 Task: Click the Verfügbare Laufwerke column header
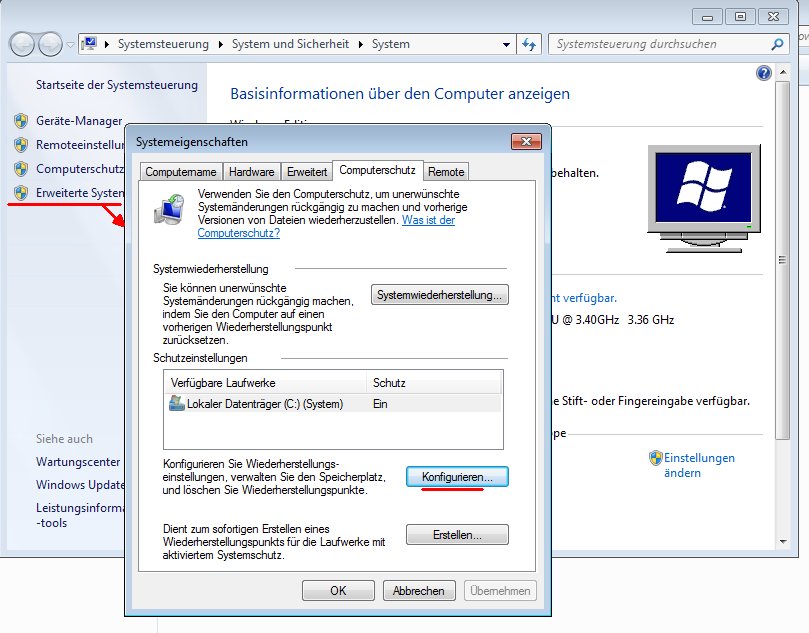point(266,383)
